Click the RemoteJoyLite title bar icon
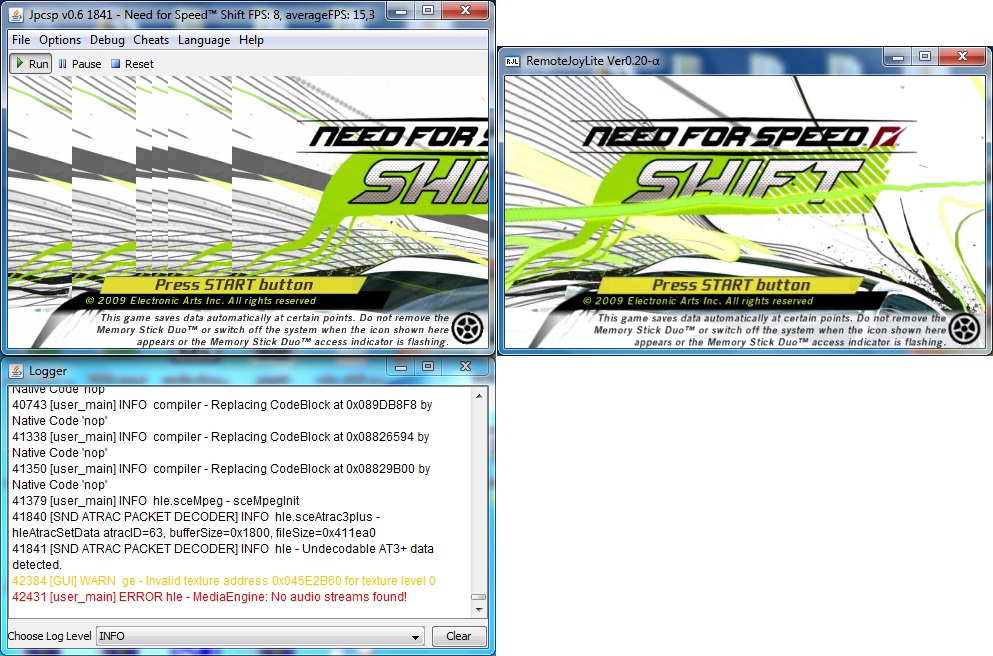This screenshot has height=656, width=993. 511,60
